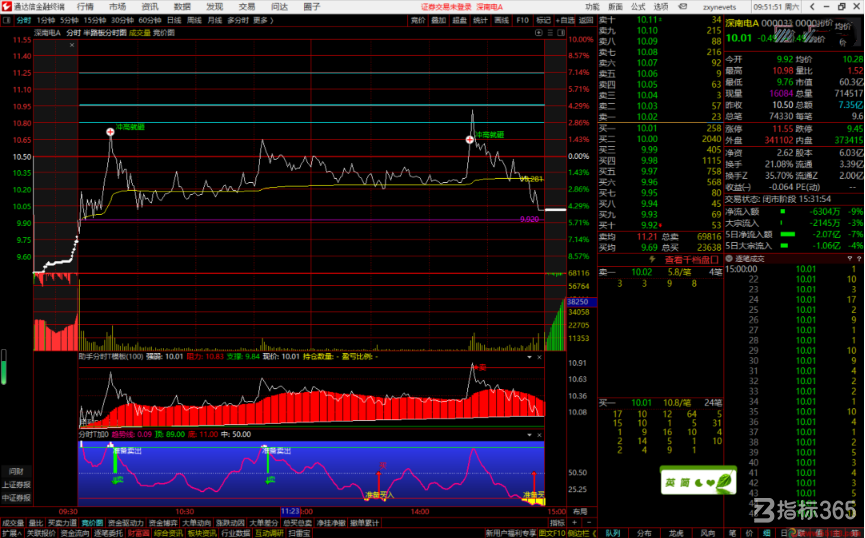Image resolution: width=865 pixels, height=538 pixels.
Task: Click the collapse arrow beside 侧边栏
Action: (x=594, y=533)
